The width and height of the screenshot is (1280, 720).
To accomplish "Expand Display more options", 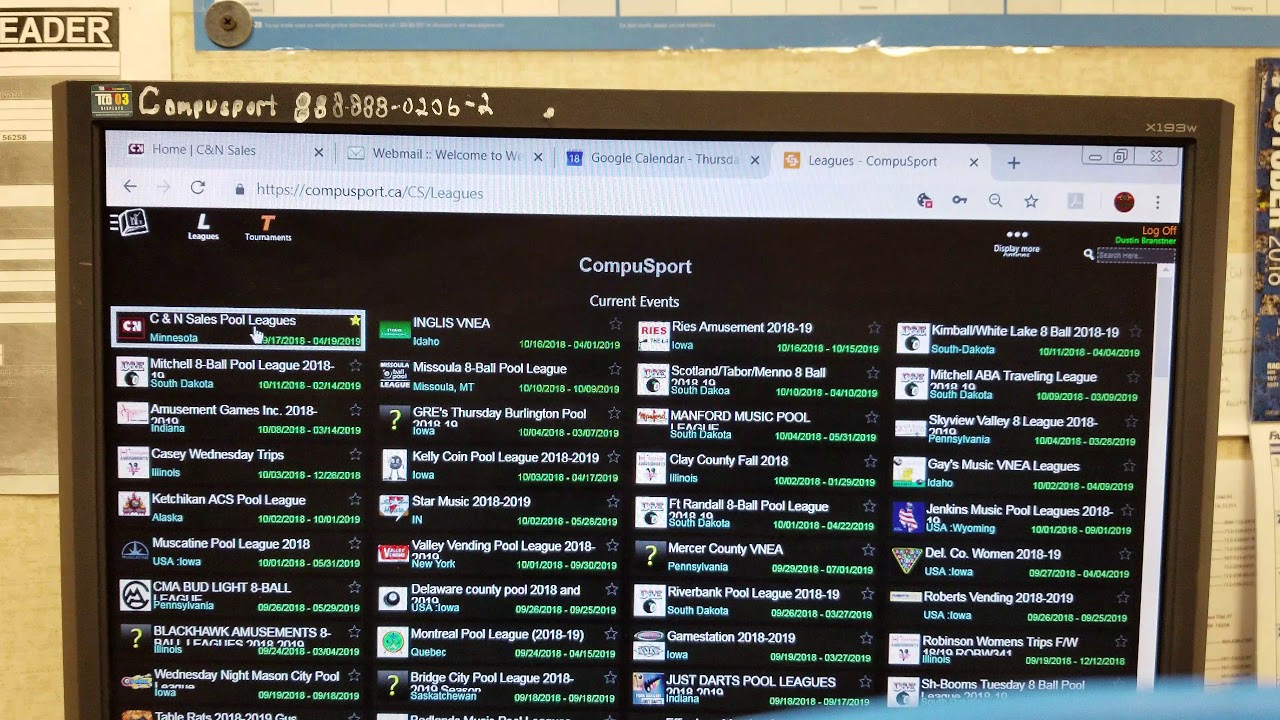I will pyautogui.click(x=1017, y=242).
